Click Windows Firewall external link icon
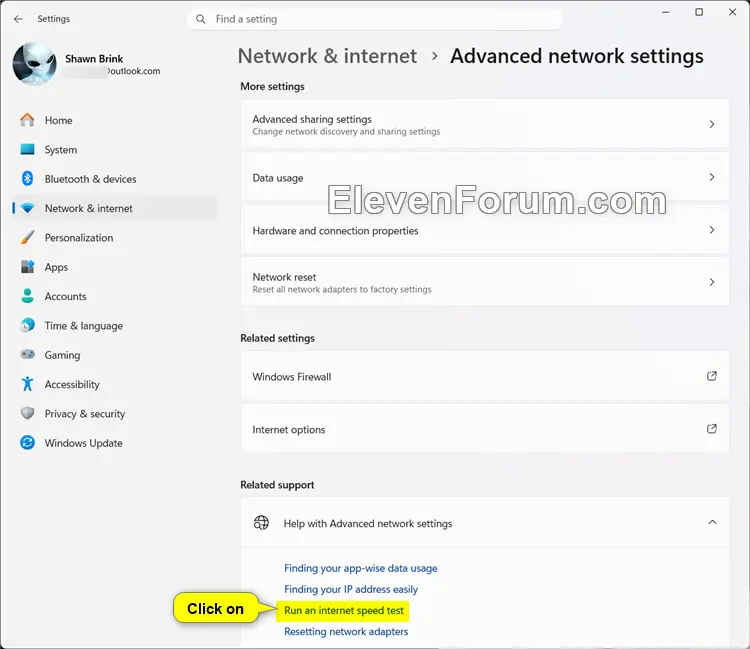Screen dimensions: 750x649 [x=712, y=376]
